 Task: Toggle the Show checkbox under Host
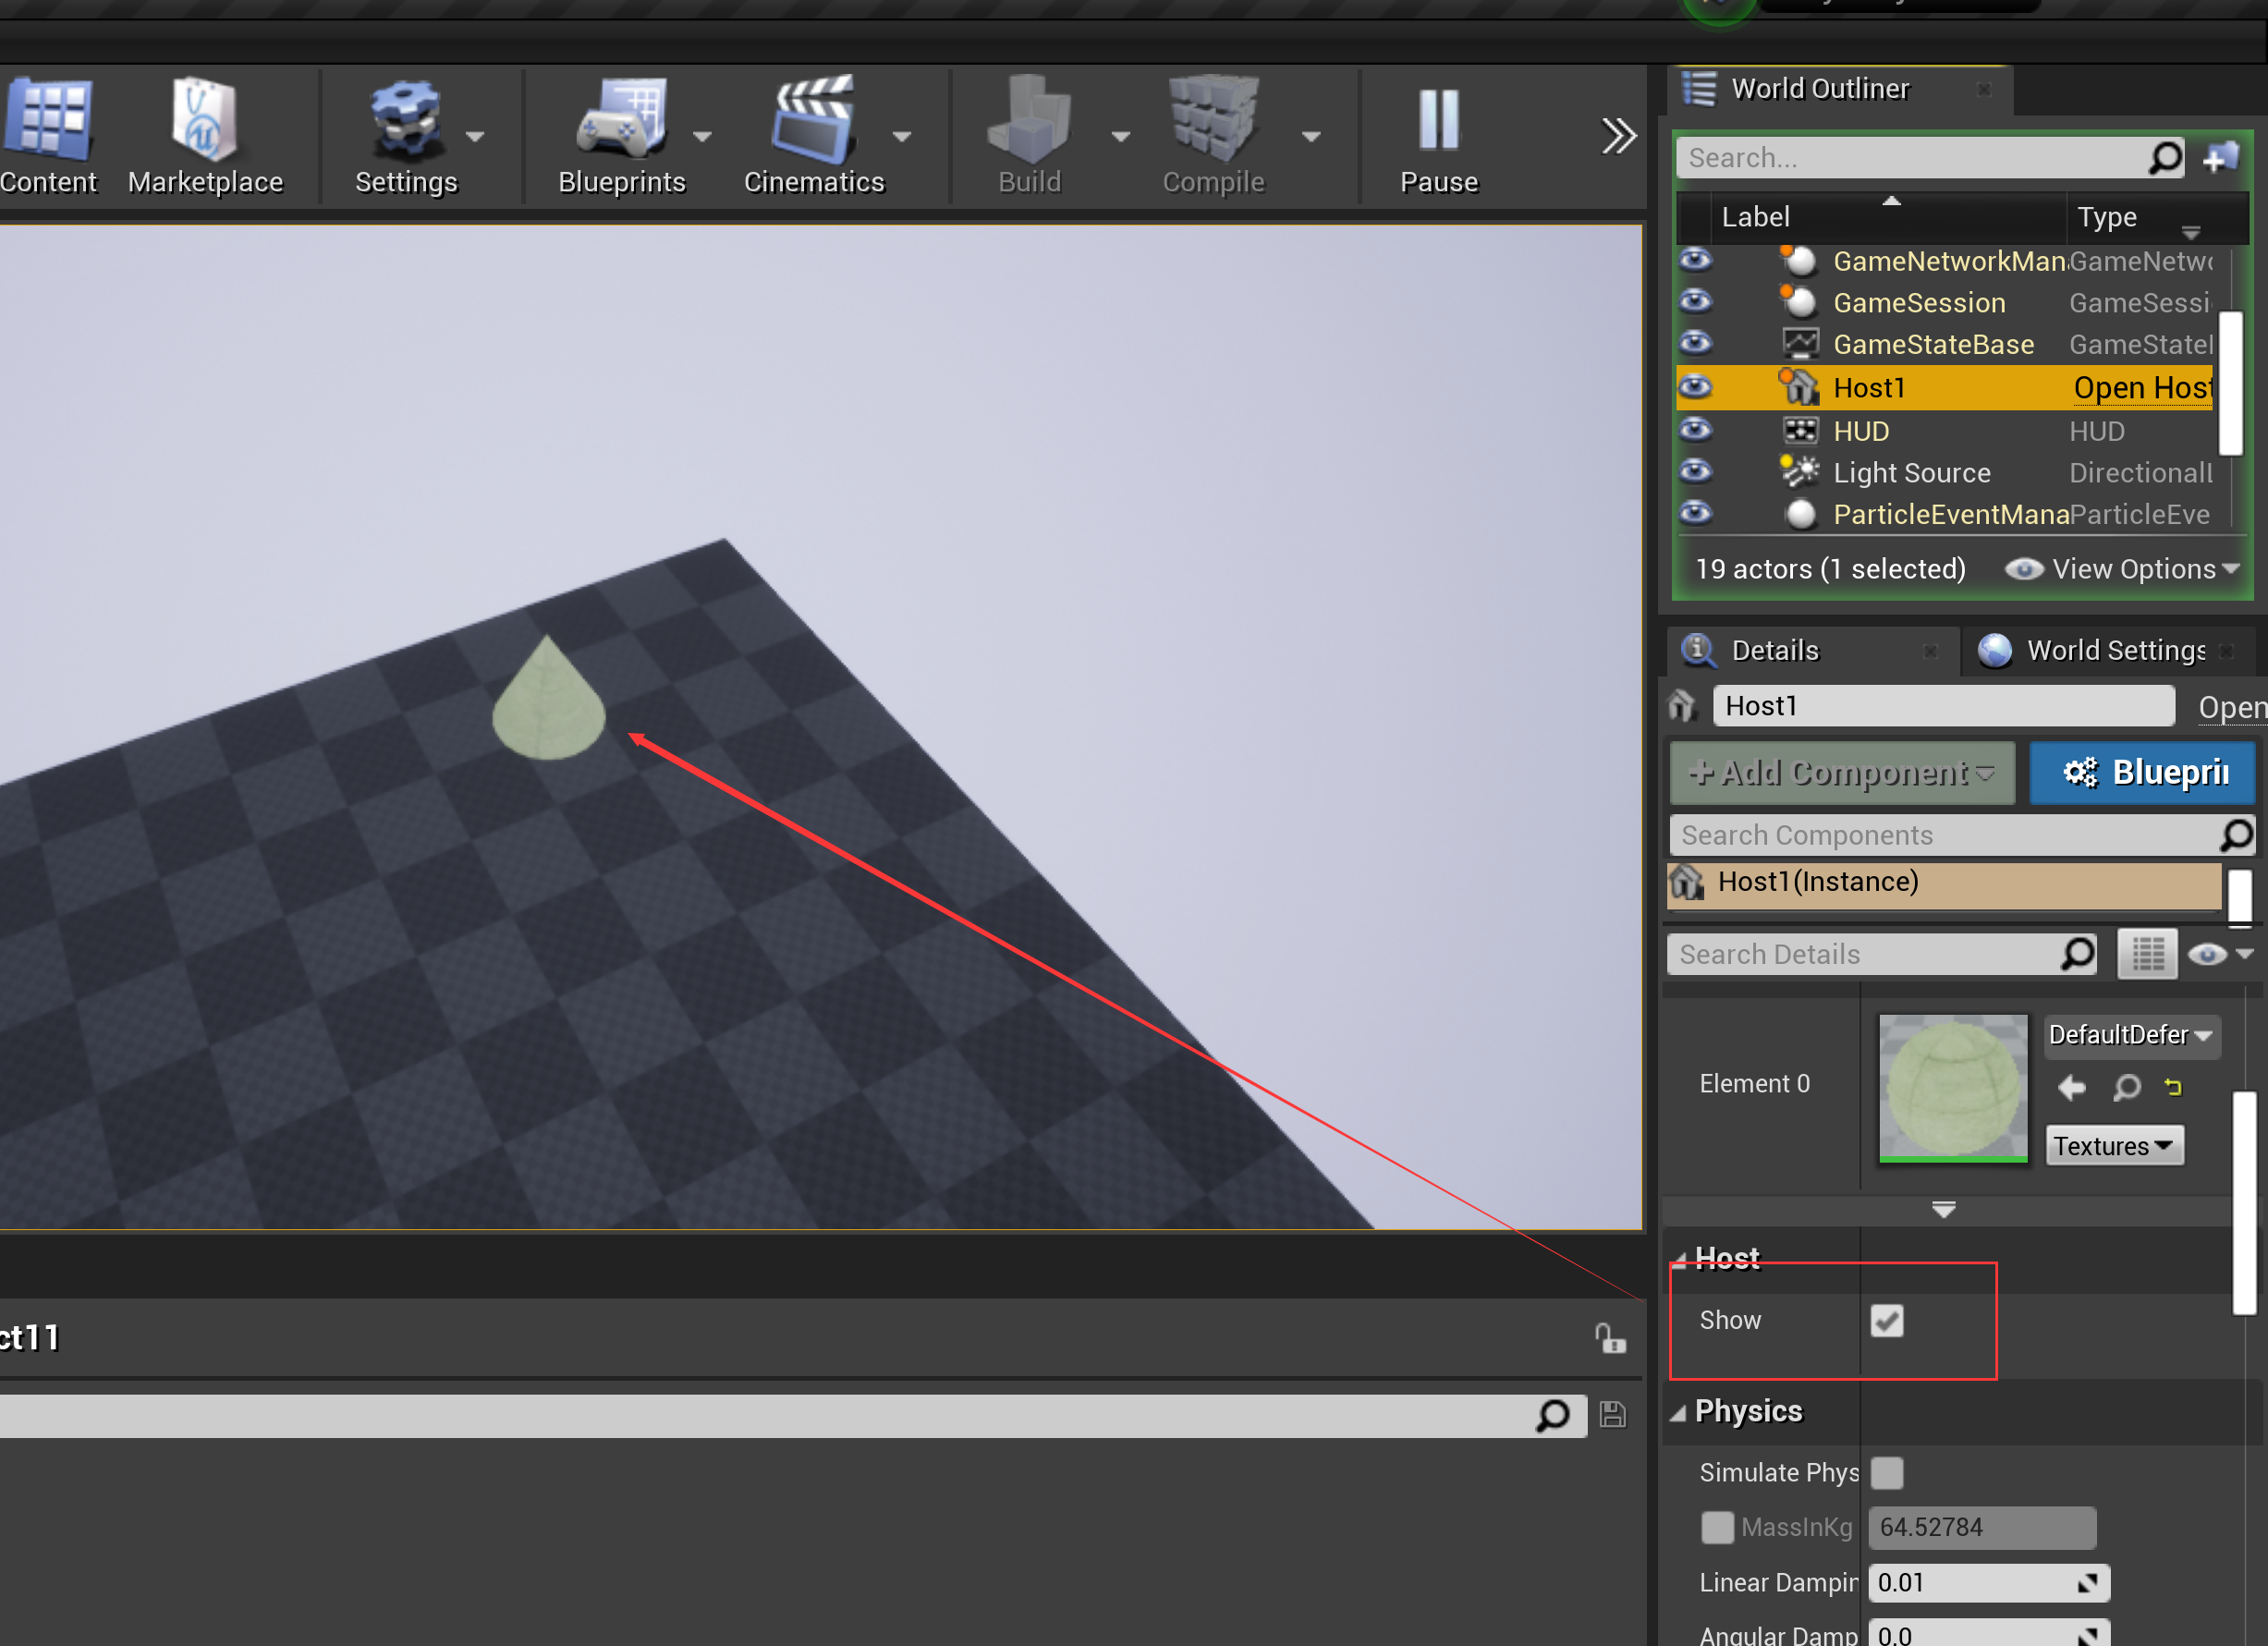[1886, 1320]
